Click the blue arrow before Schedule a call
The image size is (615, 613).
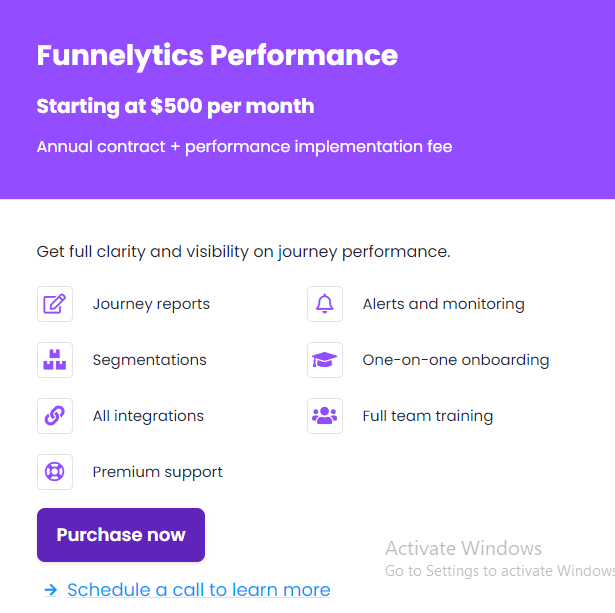tap(51, 589)
